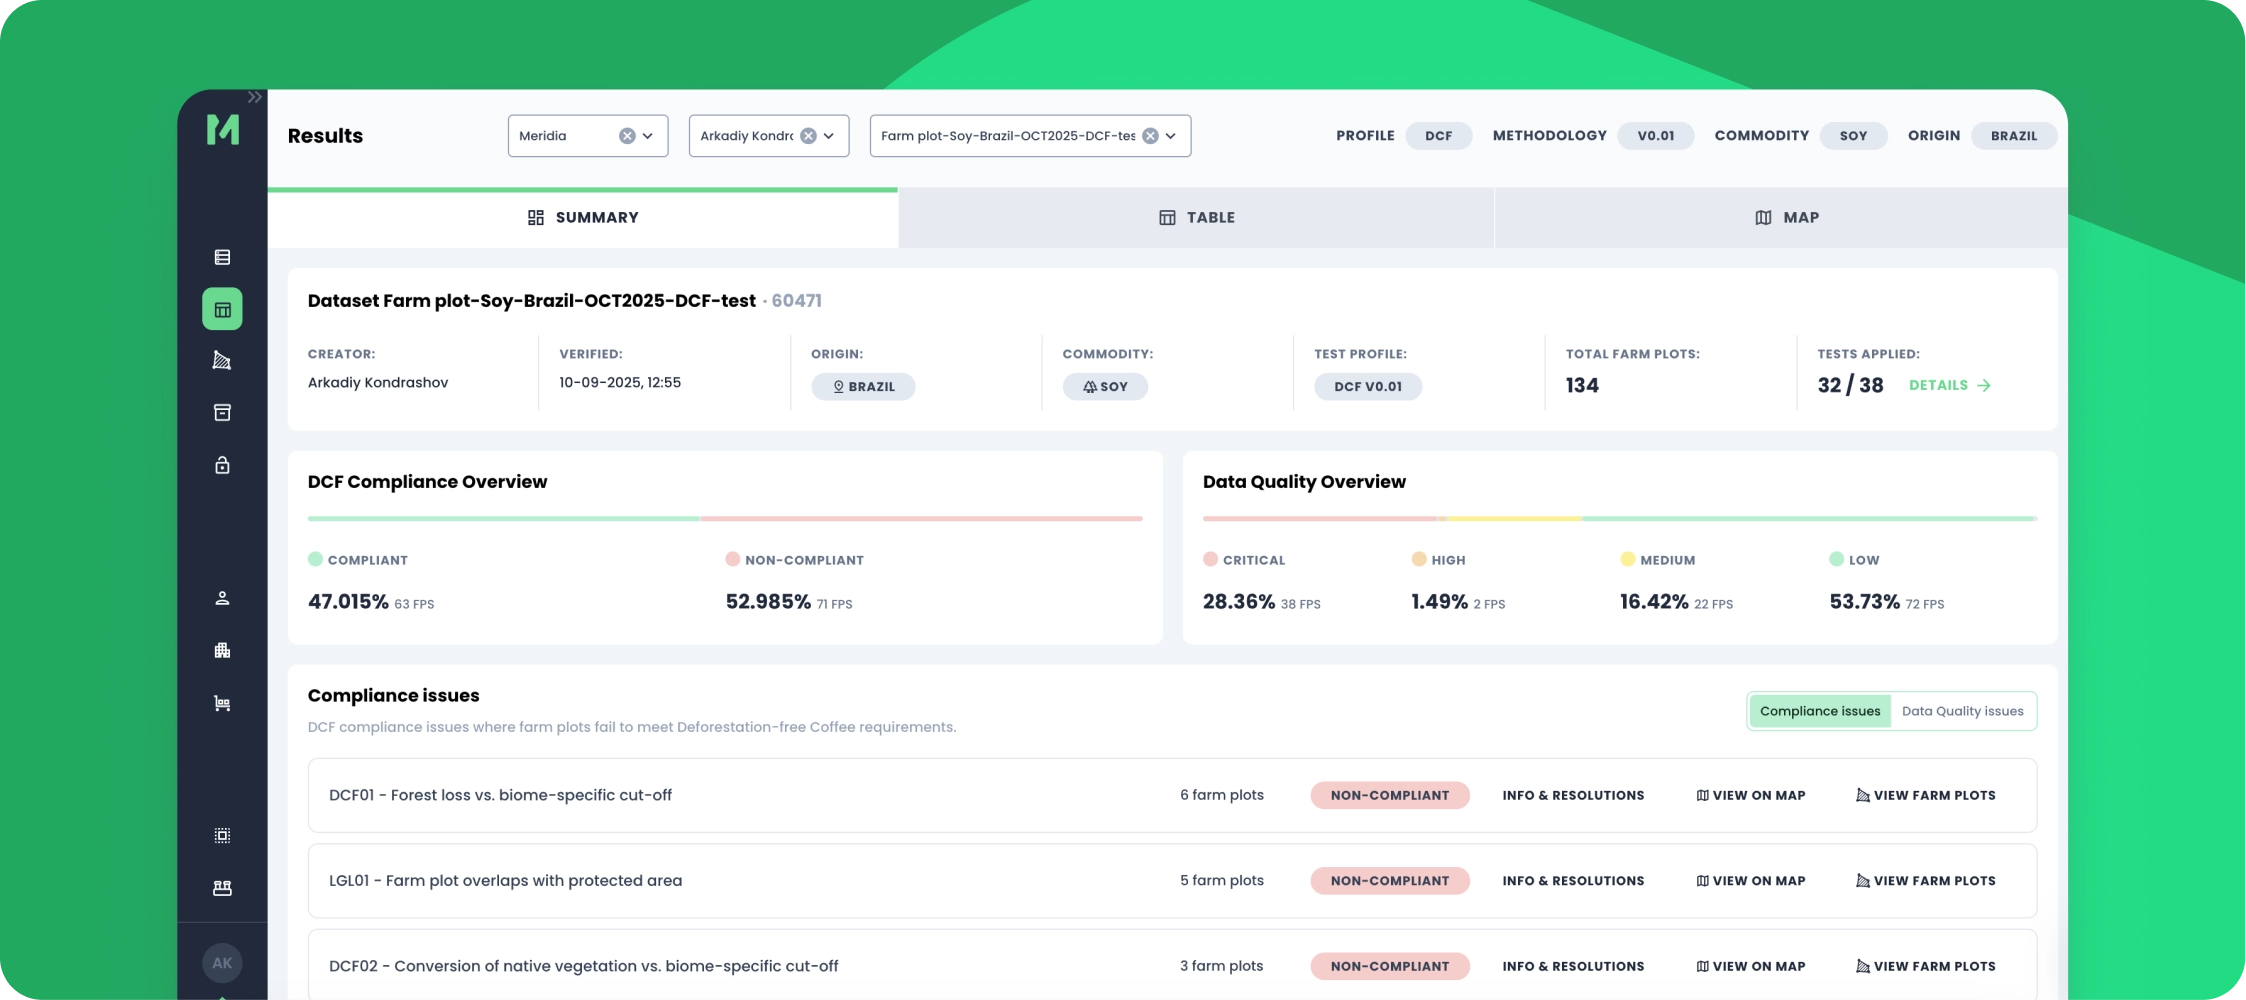The height and width of the screenshot is (1000, 2246).
Task: Open the list/datasets sidebar icon
Action: click(x=222, y=257)
